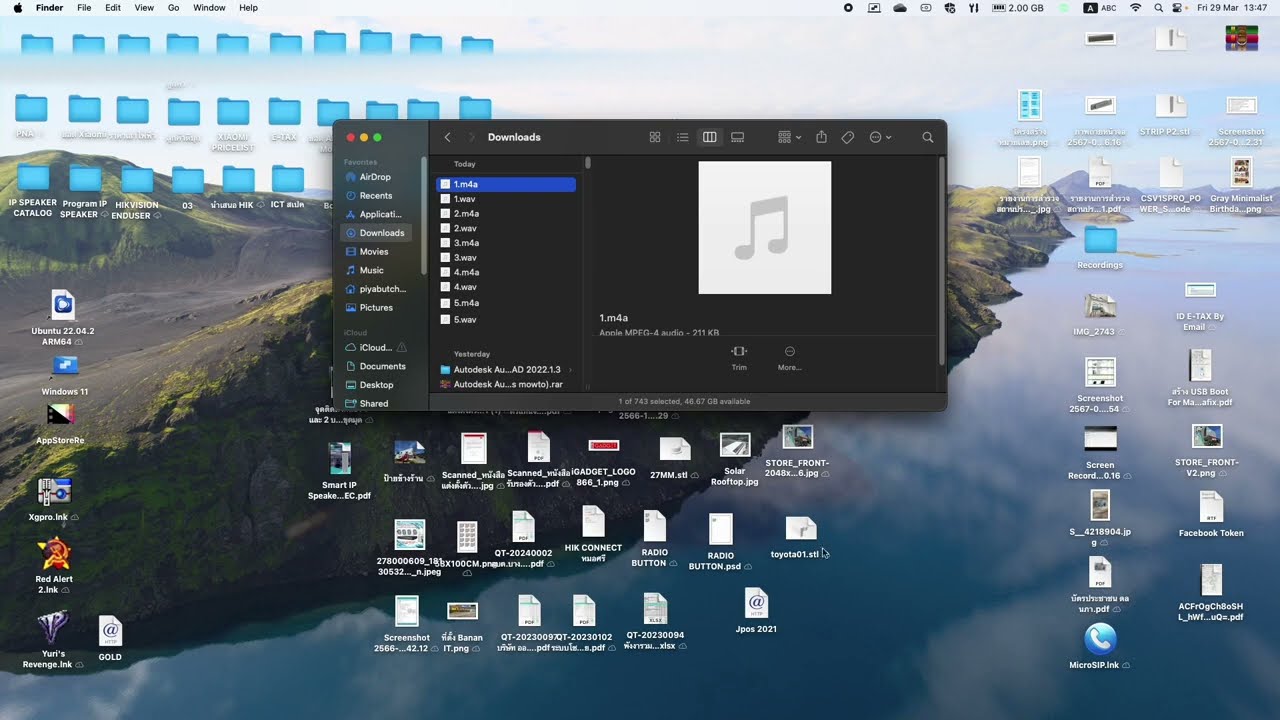The height and width of the screenshot is (720, 1280).
Task: Click the Trim button in preview pane
Action: coord(739,358)
